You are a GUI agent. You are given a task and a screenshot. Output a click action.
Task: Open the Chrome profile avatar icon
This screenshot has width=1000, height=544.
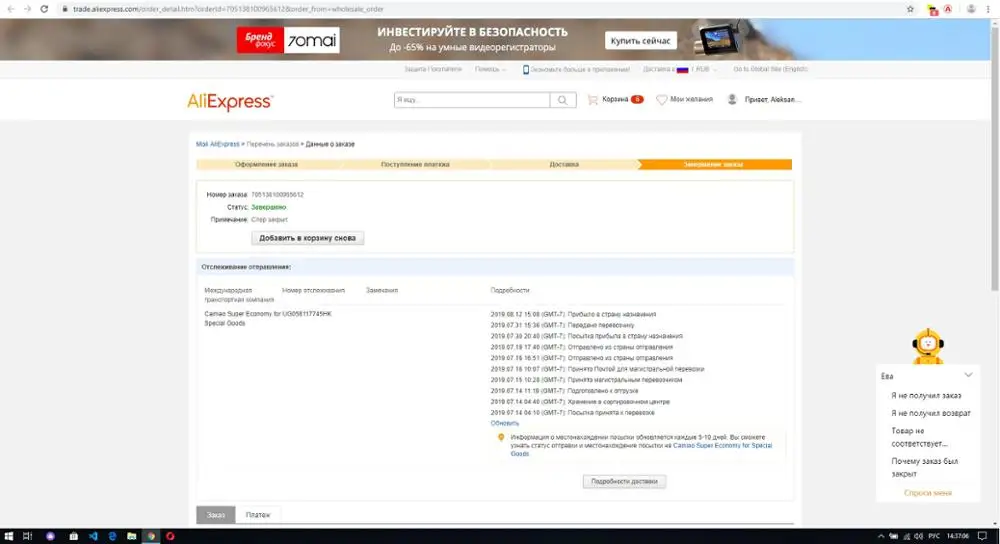(x=971, y=9)
